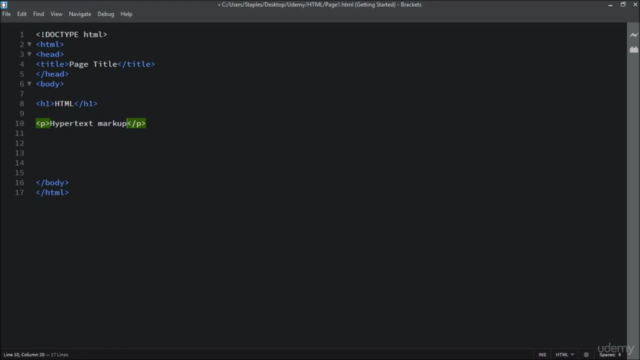Open the Find menu
The width and height of the screenshot is (640, 360).
(x=38, y=14)
